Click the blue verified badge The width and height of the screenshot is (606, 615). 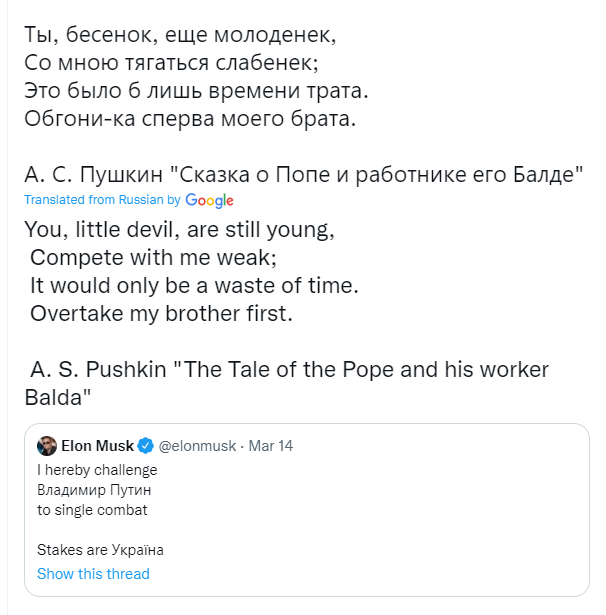coord(145,446)
